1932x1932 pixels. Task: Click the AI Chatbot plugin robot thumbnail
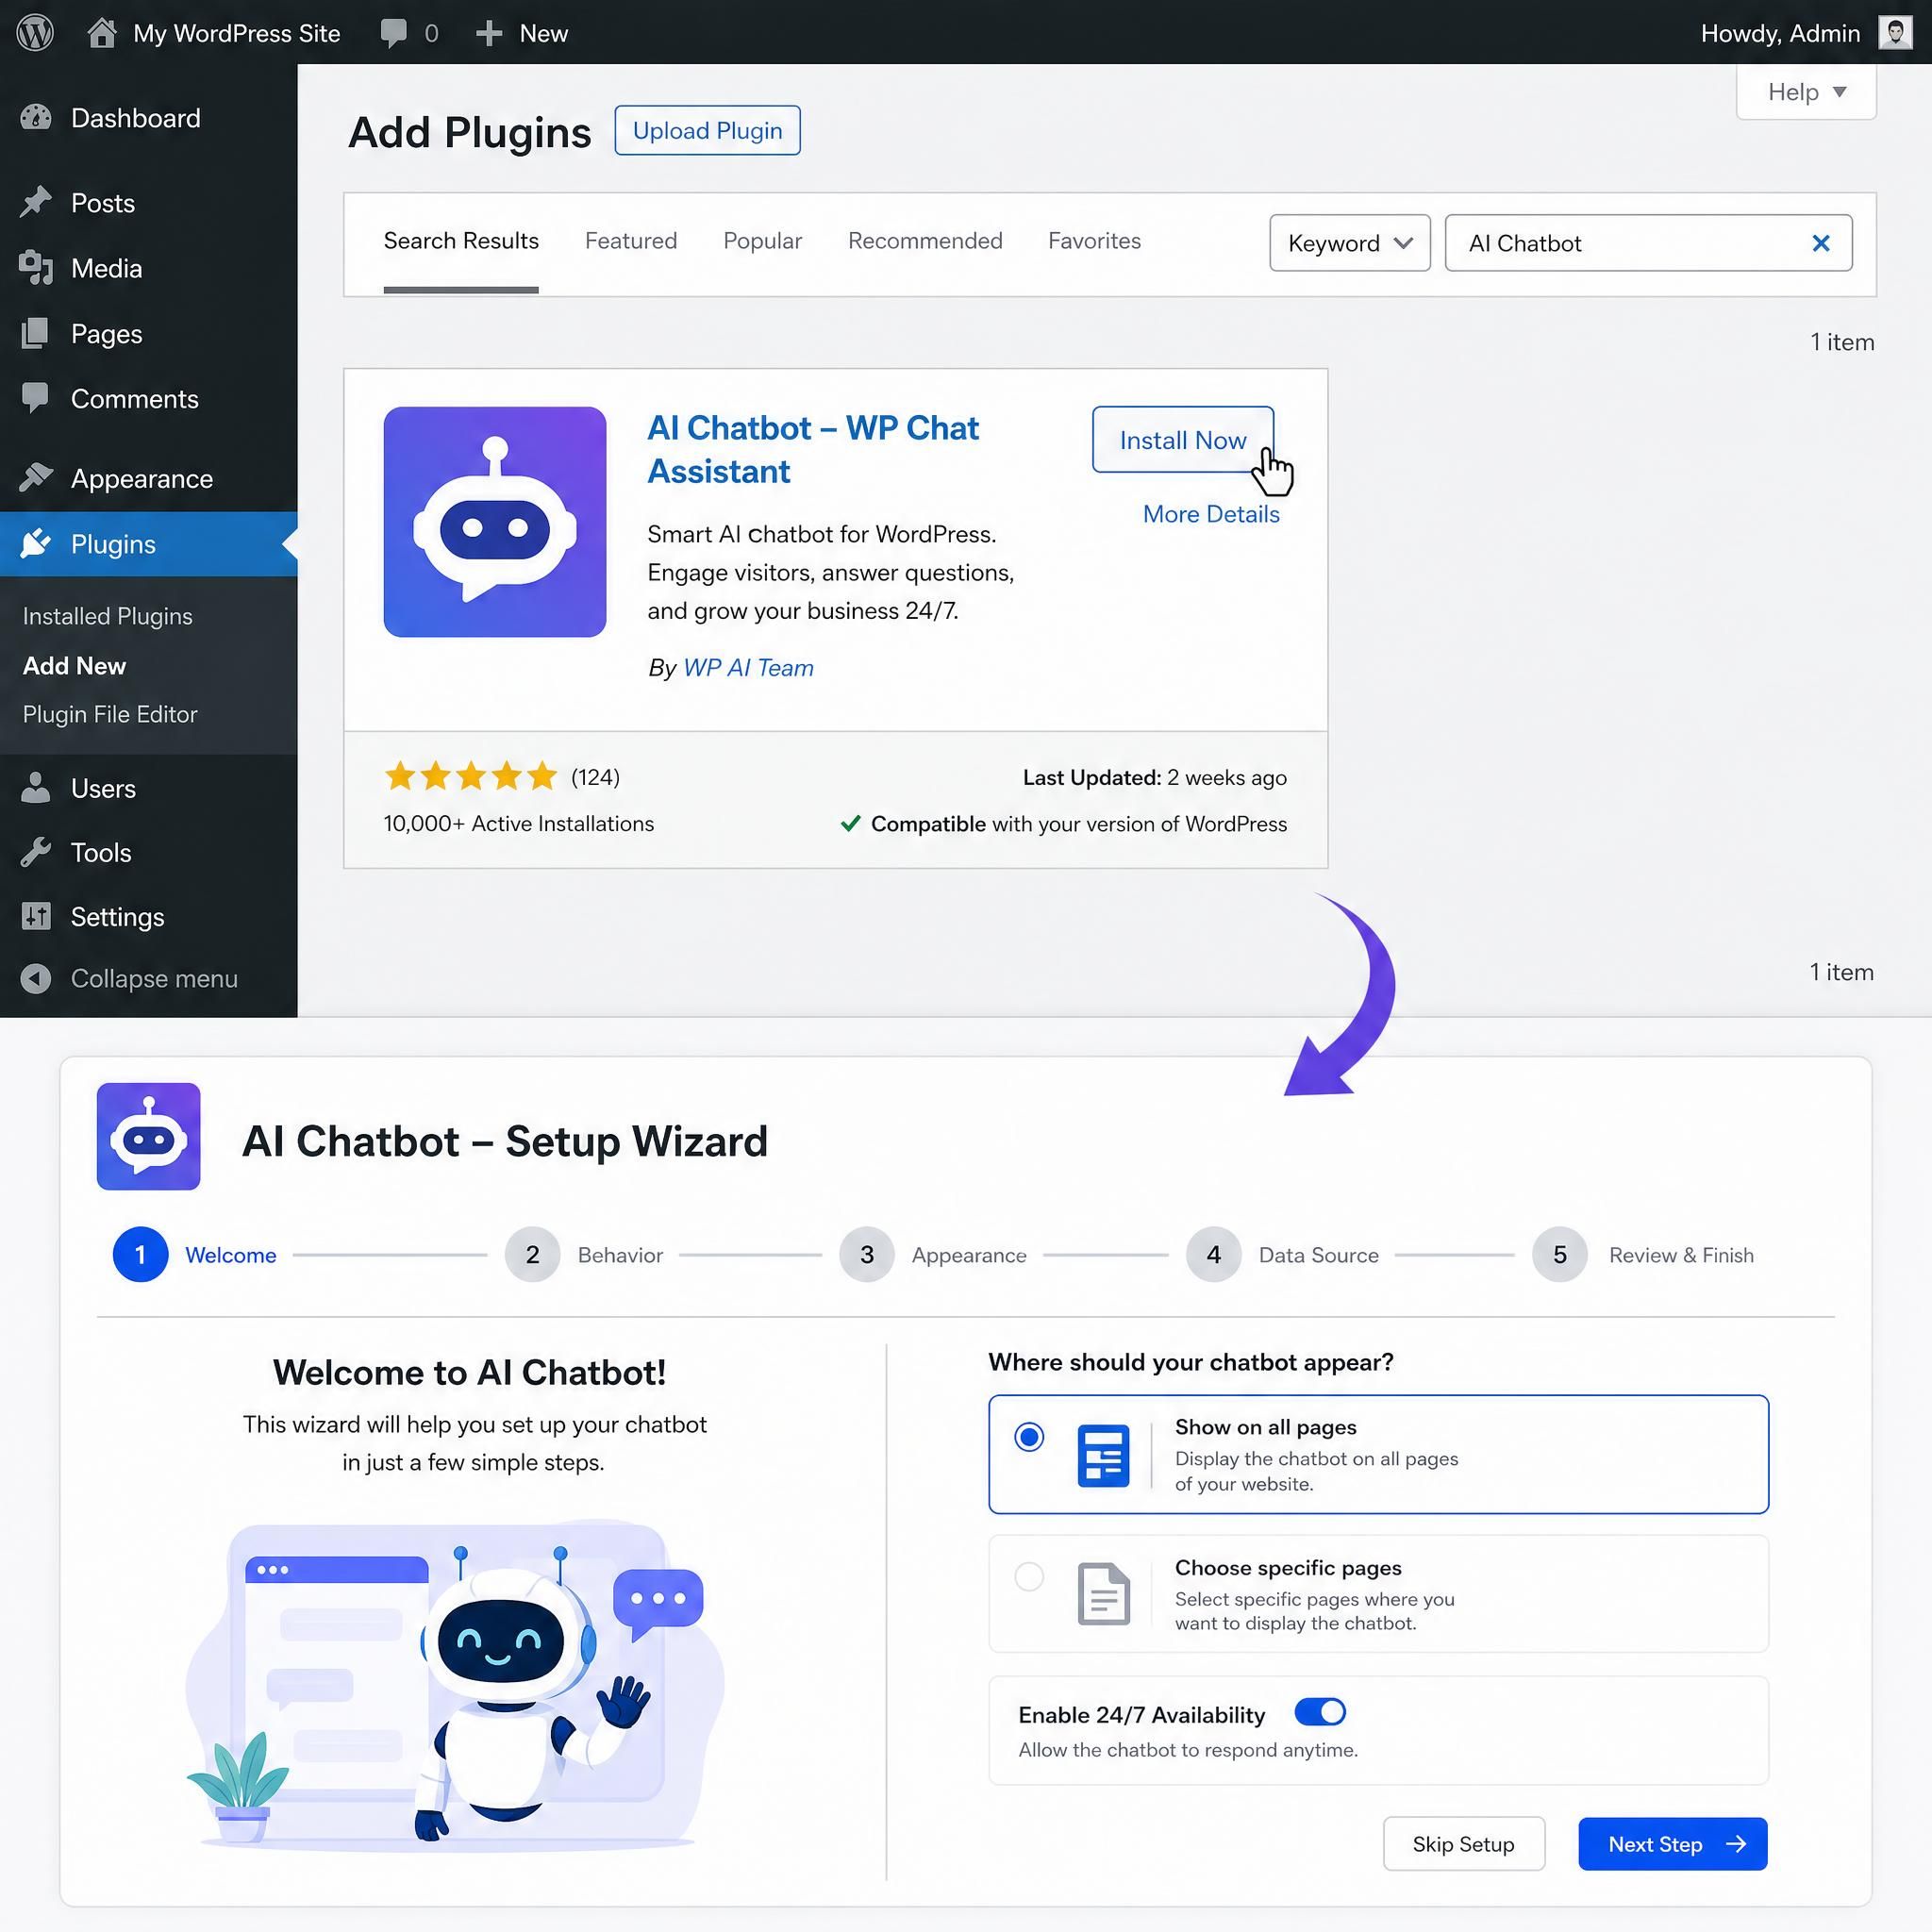point(495,522)
